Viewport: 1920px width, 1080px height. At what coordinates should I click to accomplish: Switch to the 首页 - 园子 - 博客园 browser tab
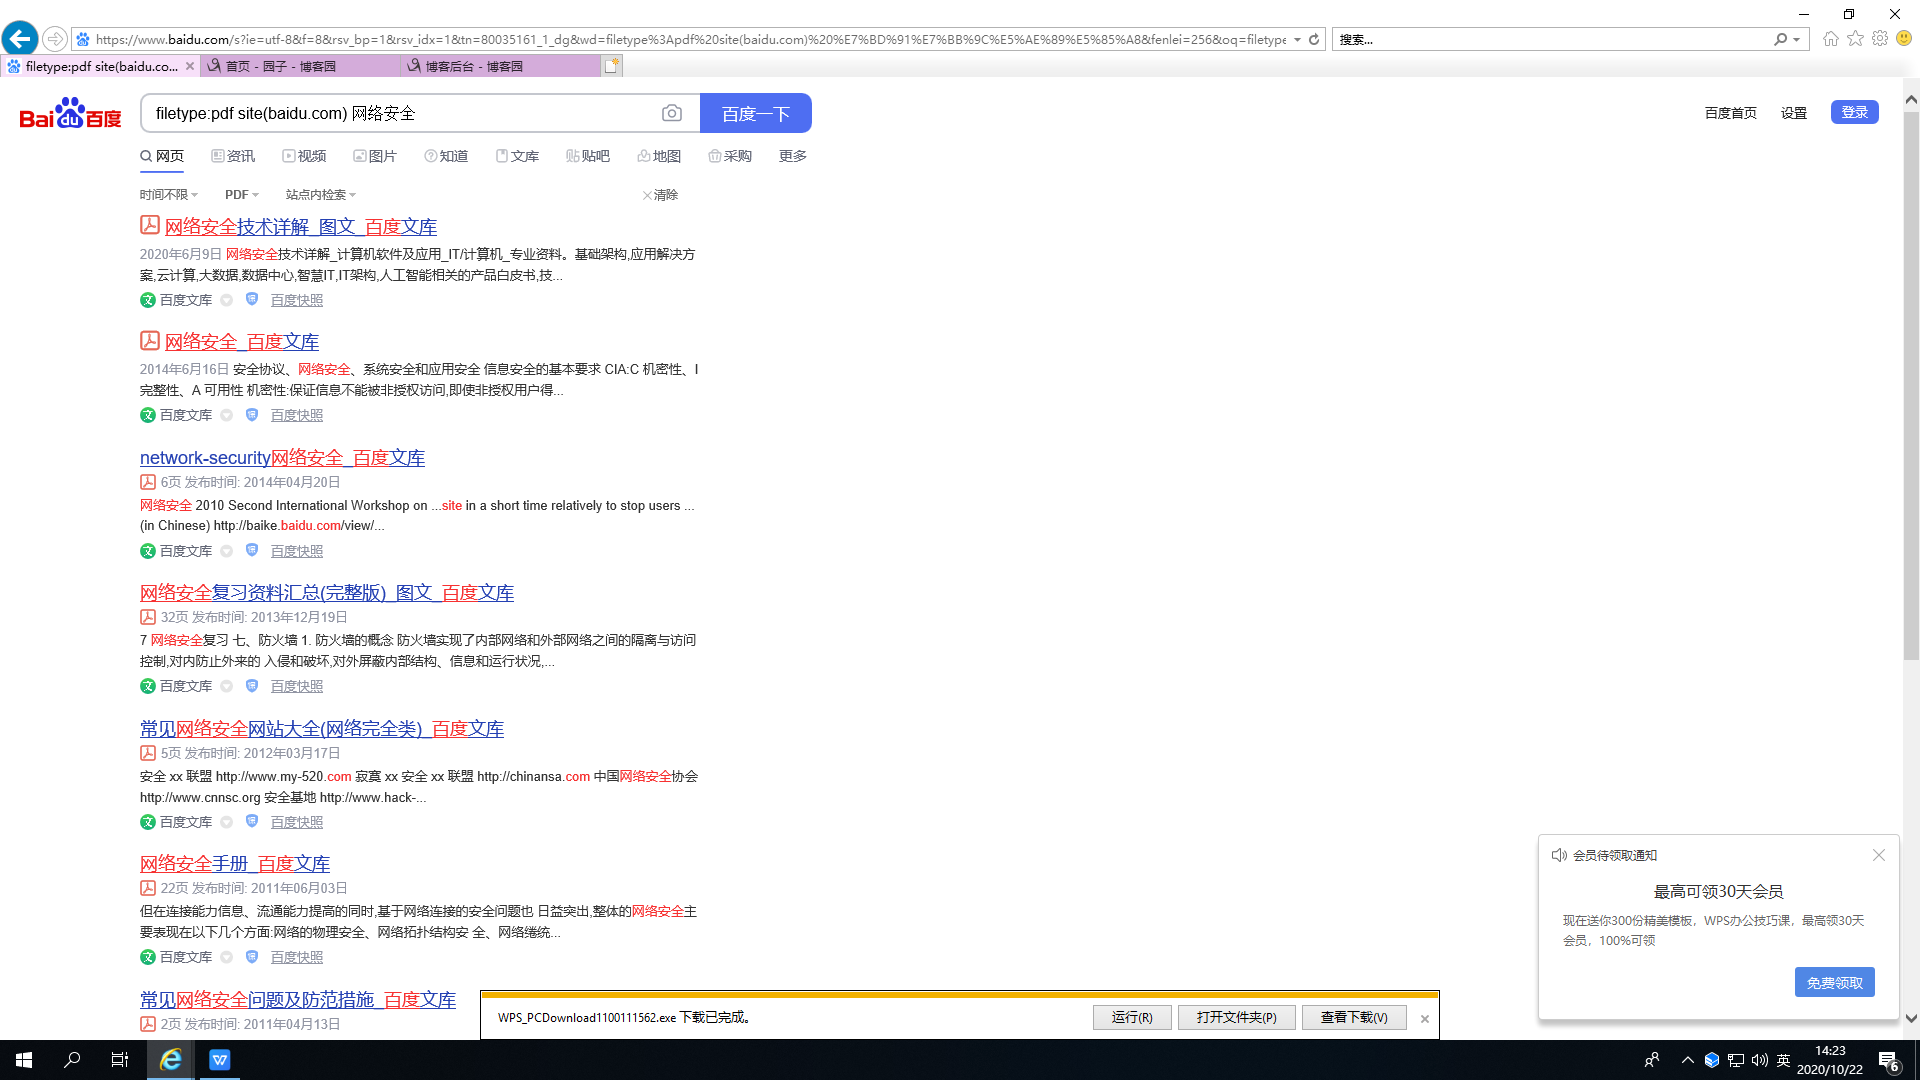(x=280, y=66)
